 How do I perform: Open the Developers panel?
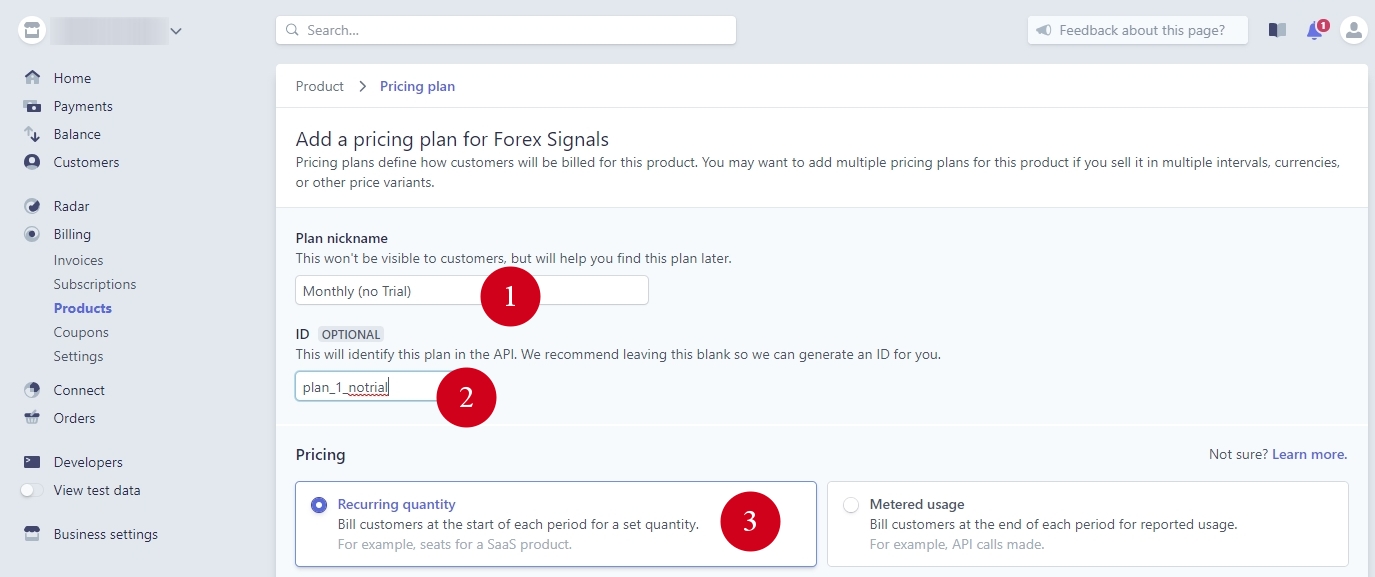[x=88, y=461]
